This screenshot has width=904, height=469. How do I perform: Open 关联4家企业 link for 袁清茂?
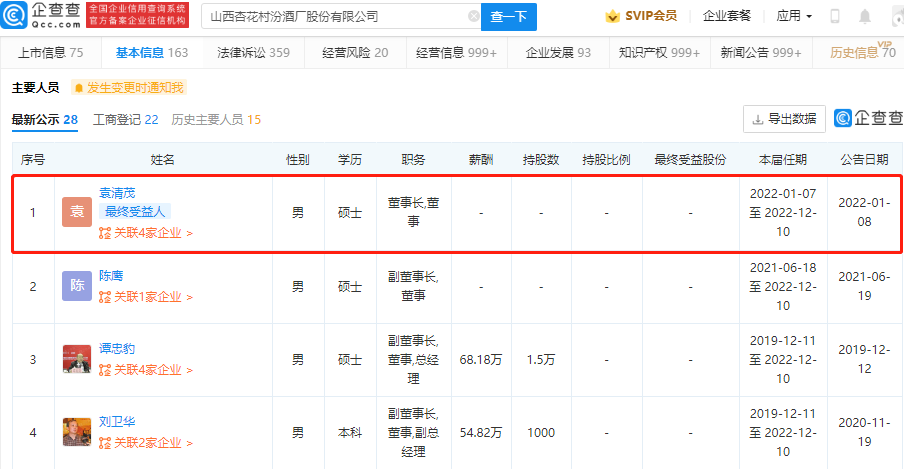click(153, 233)
